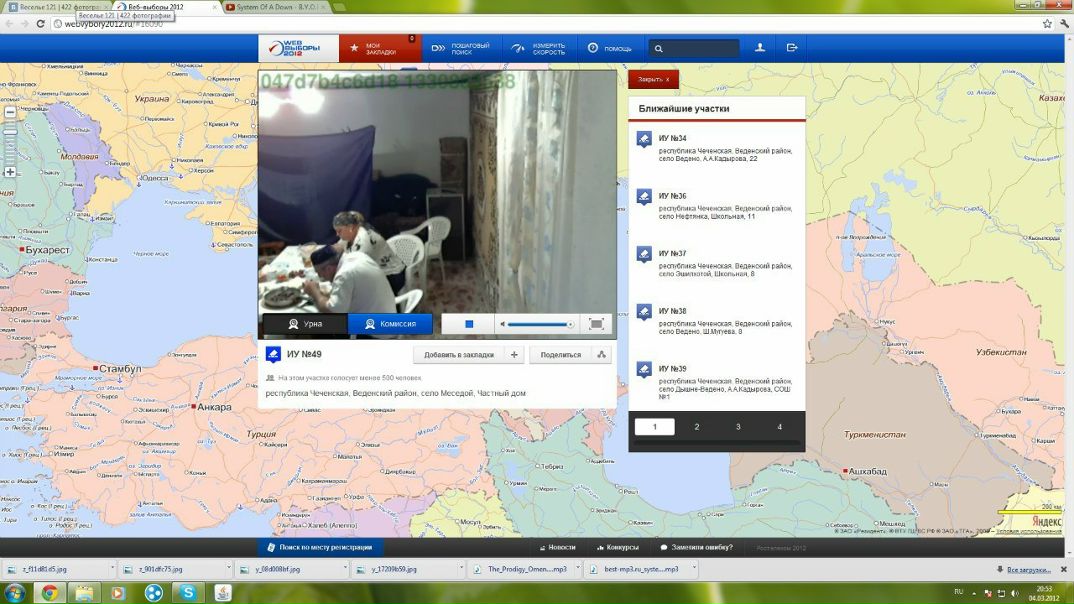Viewport: 1074px width, 604px height.
Task: Click the user account icon in navbar
Action: tap(761, 47)
